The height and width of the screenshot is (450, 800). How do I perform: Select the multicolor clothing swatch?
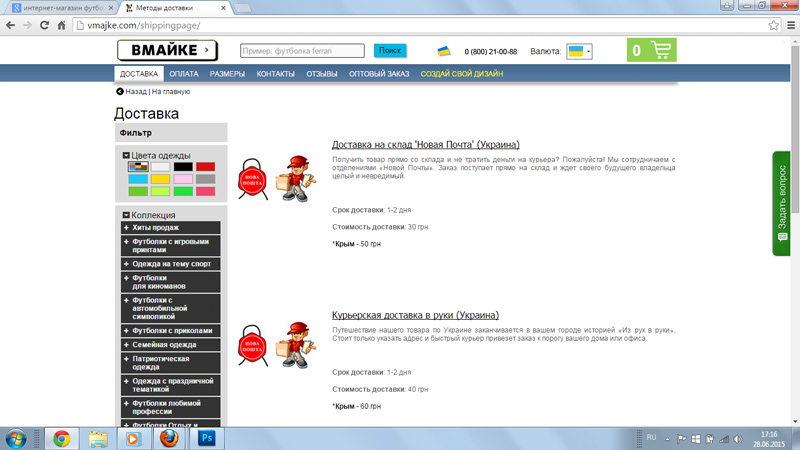[x=138, y=166]
